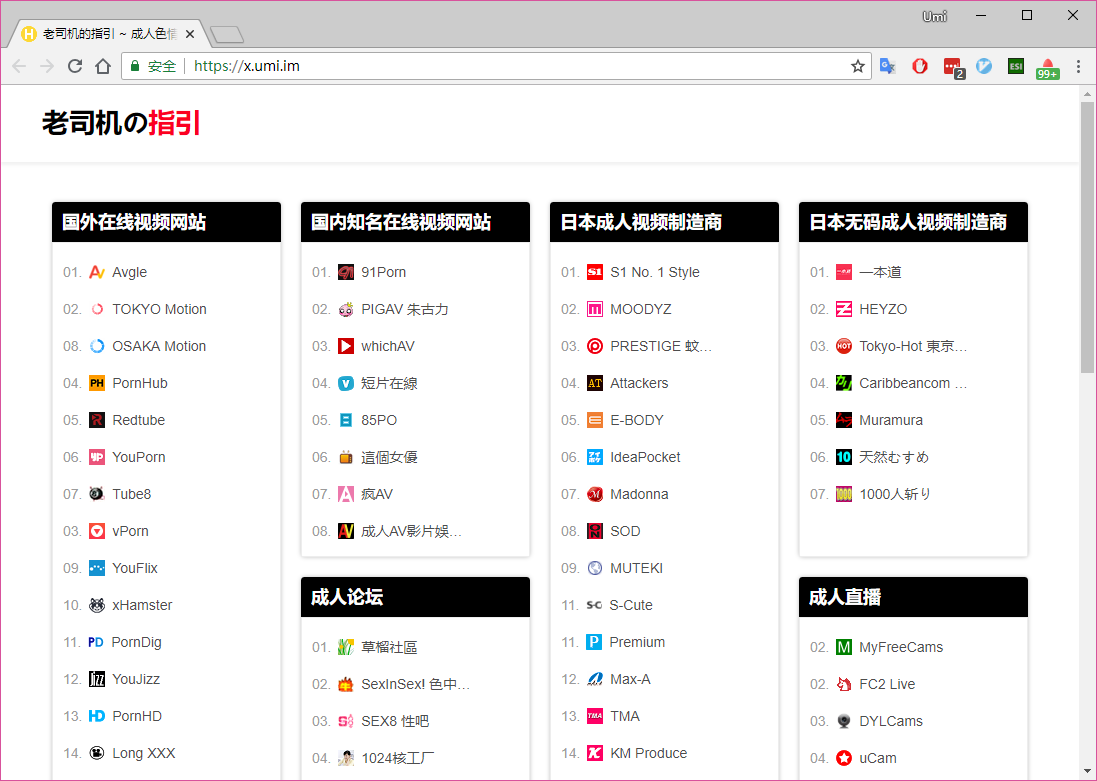This screenshot has width=1097, height=781.
Task: Open the Google Translate extension
Action: click(x=887, y=66)
